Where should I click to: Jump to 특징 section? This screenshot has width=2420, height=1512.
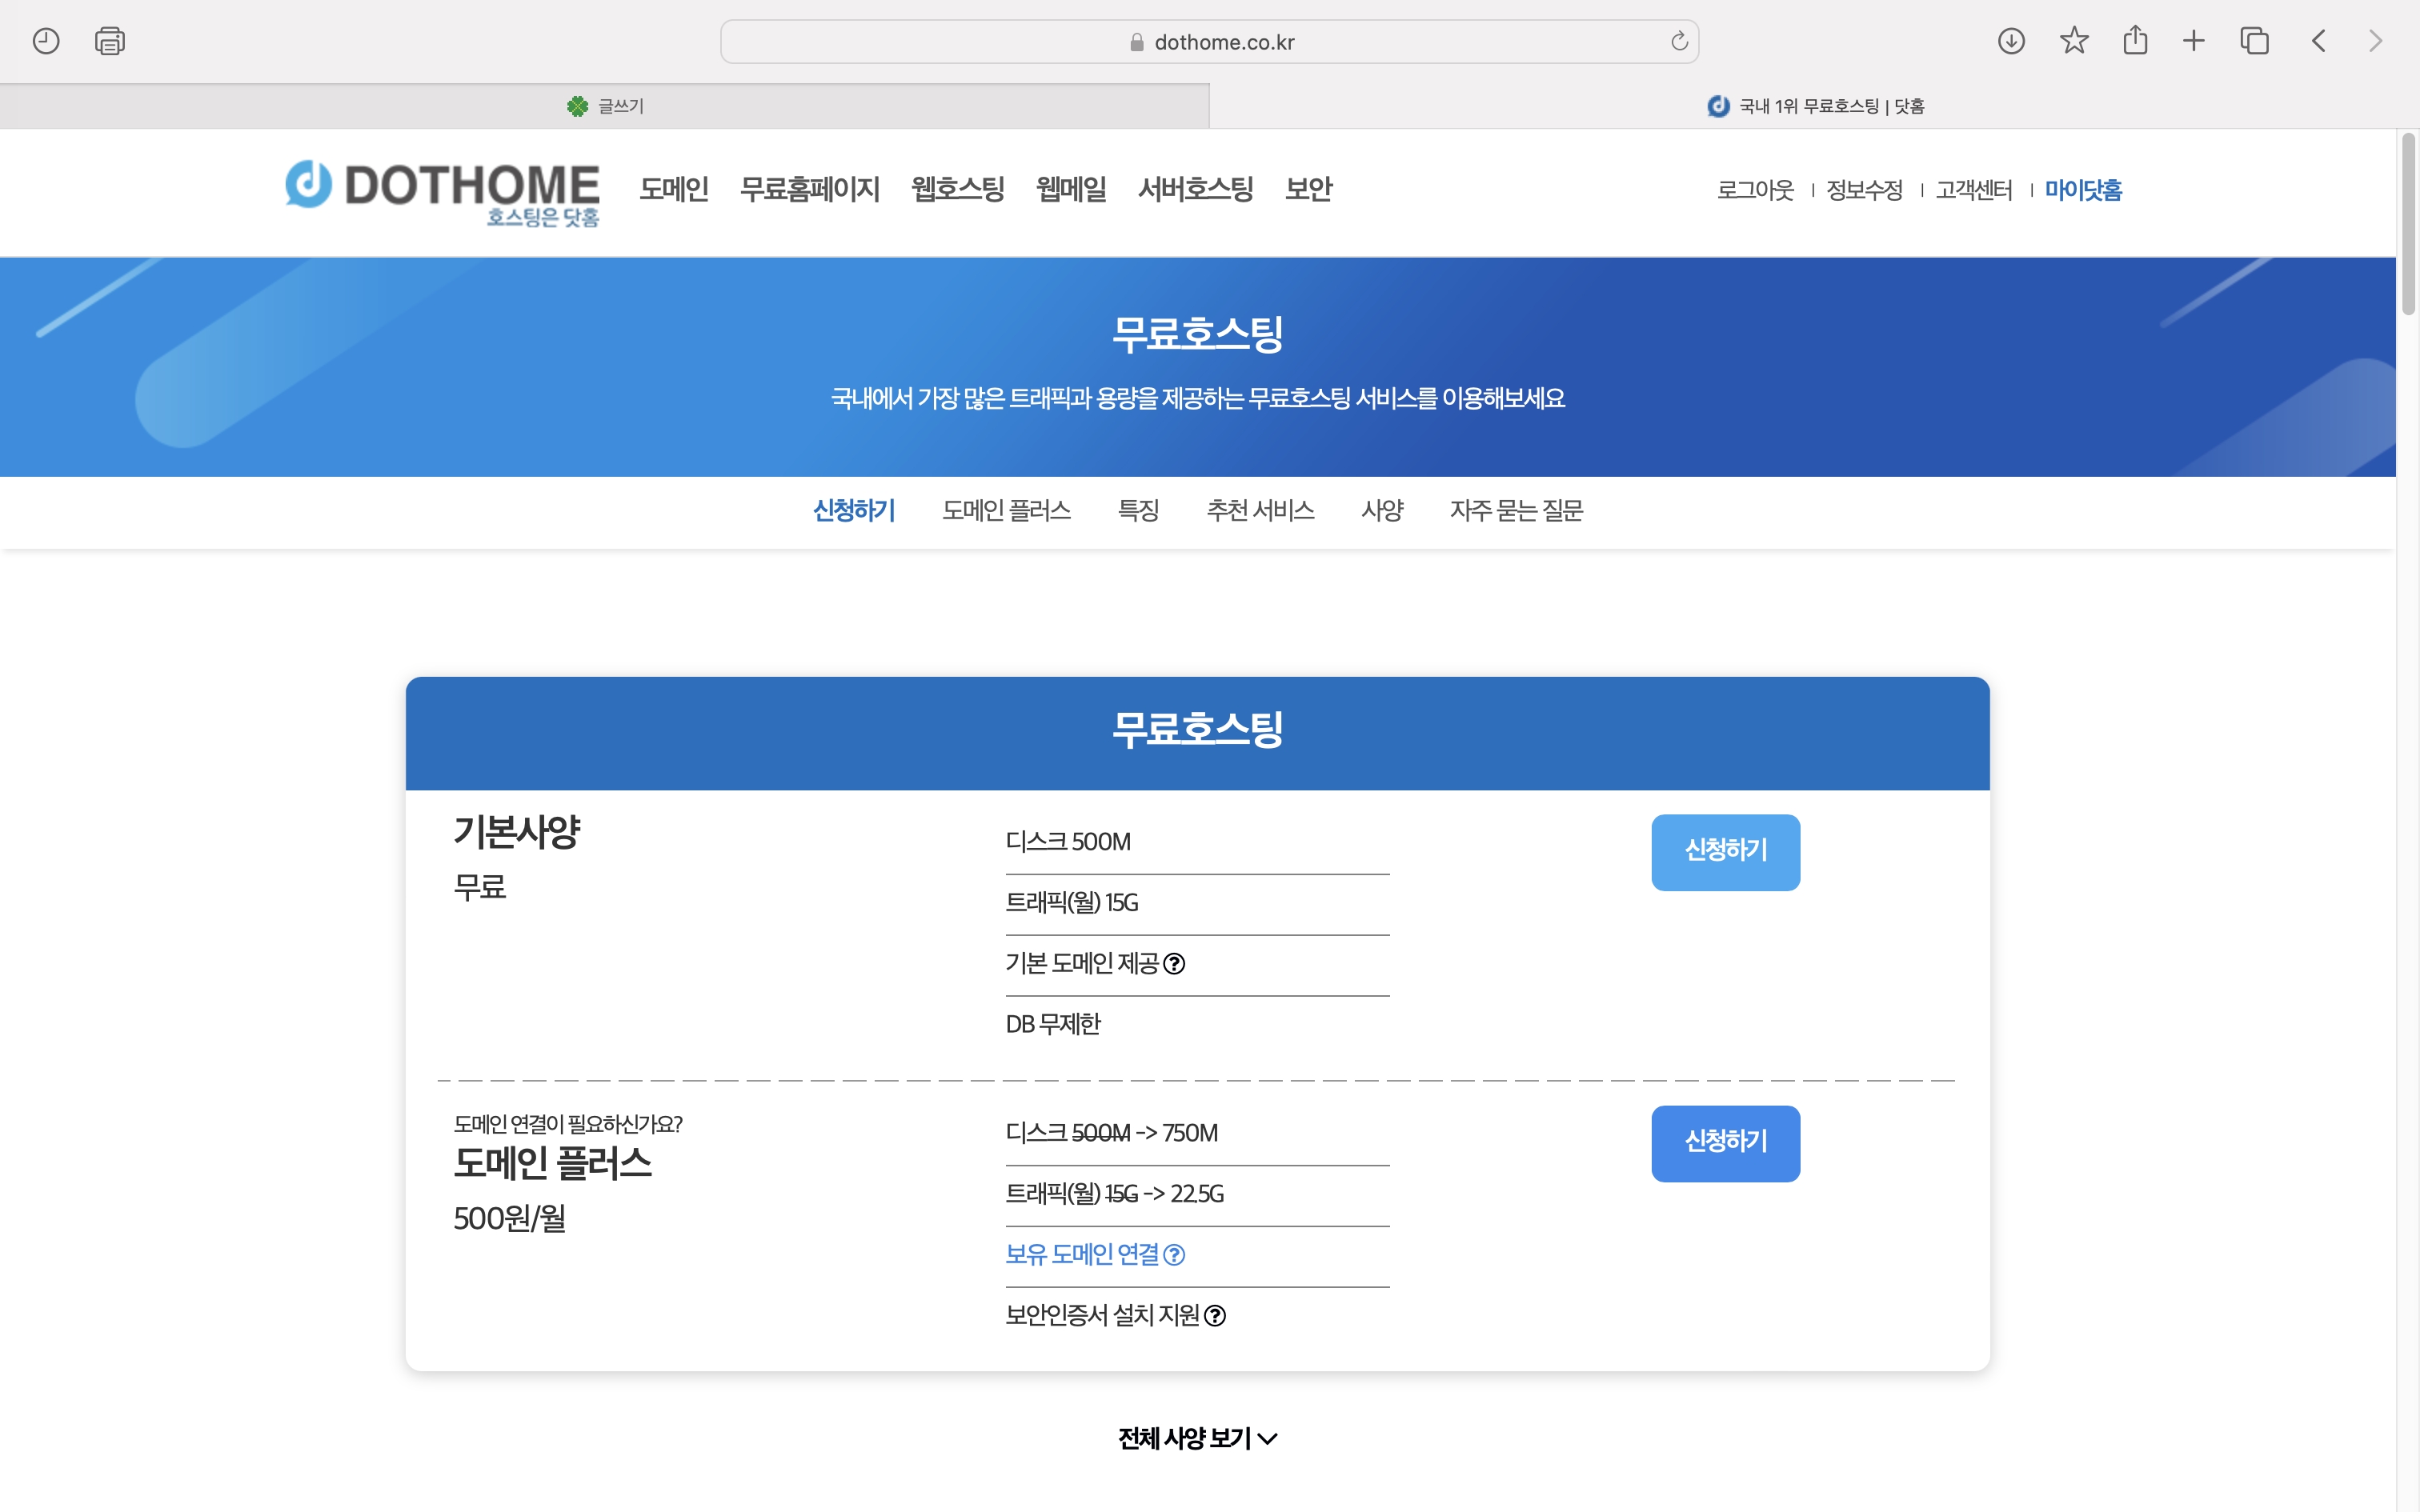click(x=1138, y=511)
